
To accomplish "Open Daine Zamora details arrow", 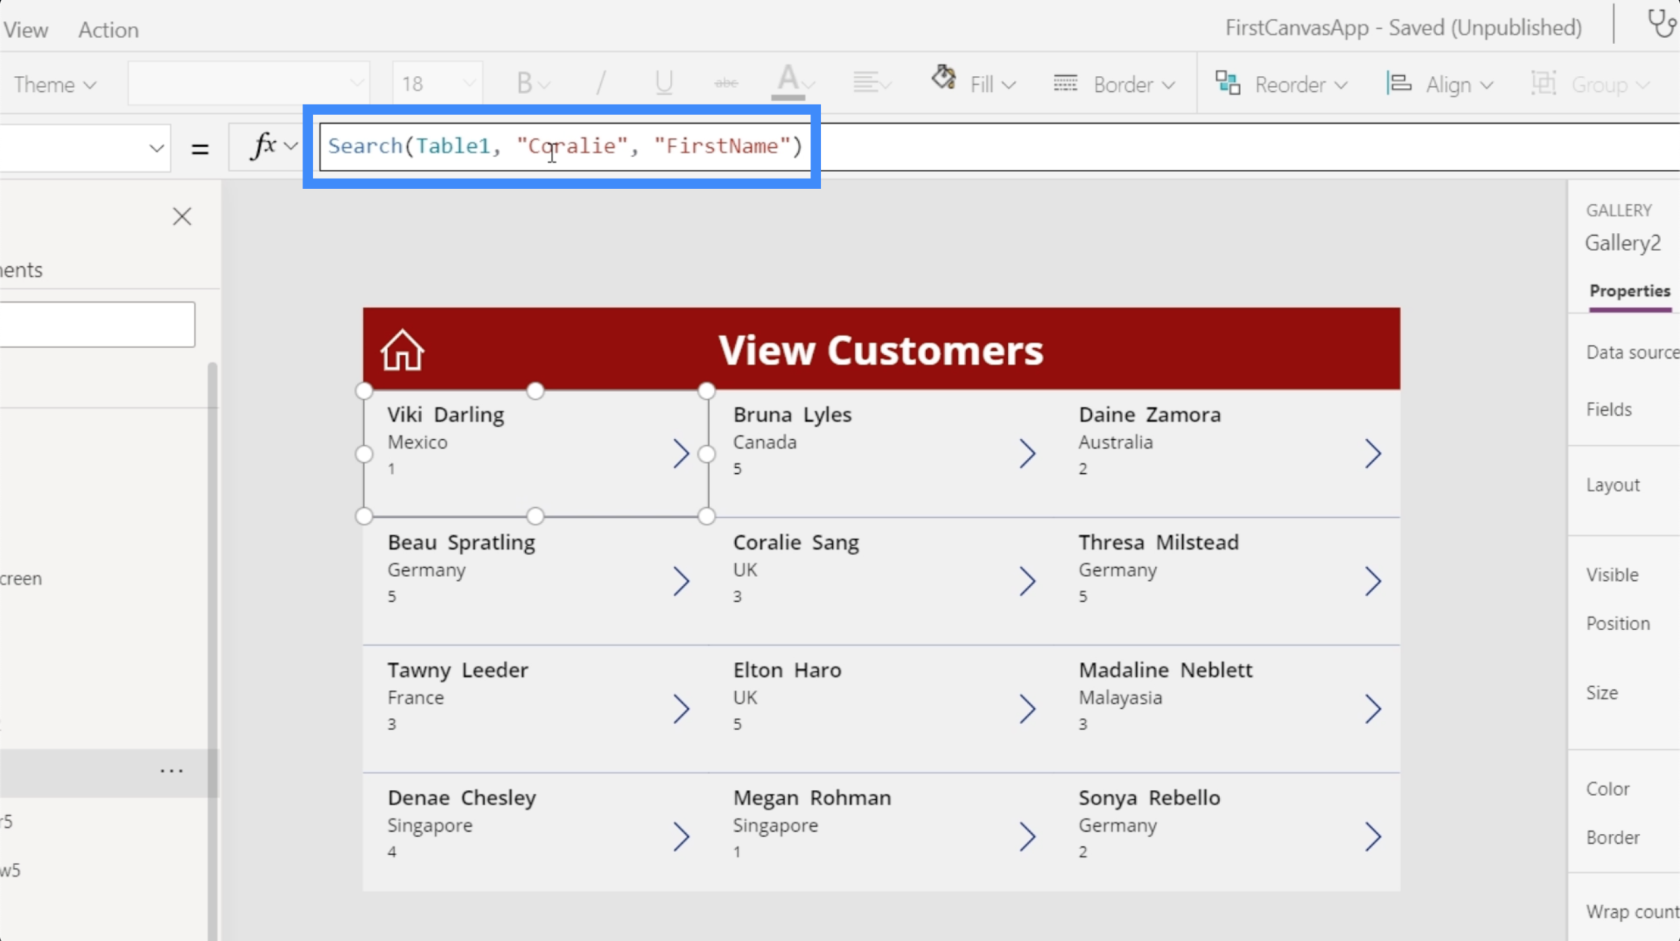I will pyautogui.click(x=1373, y=454).
